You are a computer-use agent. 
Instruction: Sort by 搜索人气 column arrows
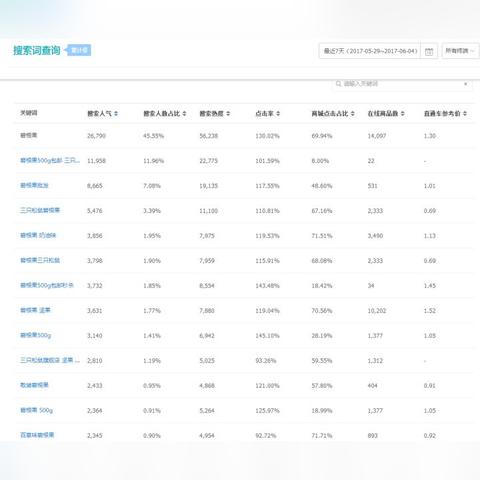tap(116, 114)
